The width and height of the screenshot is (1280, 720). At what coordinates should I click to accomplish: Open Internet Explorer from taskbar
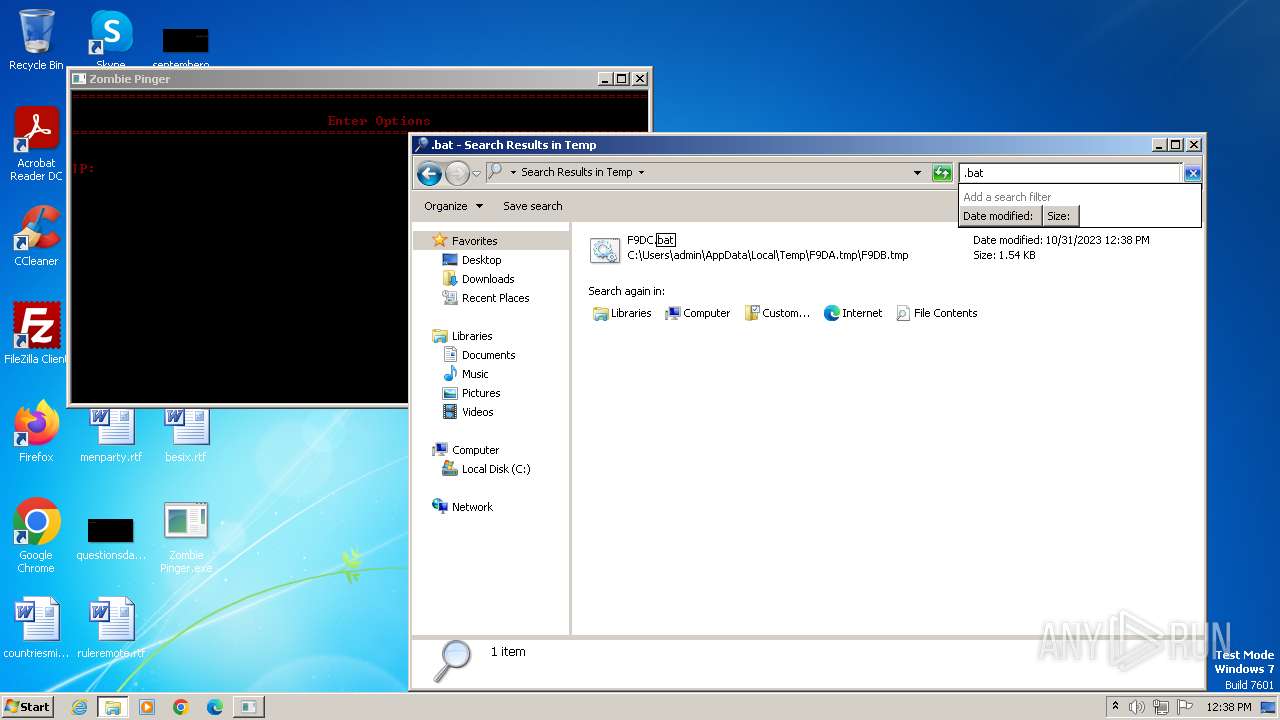pyautogui.click(x=79, y=707)
